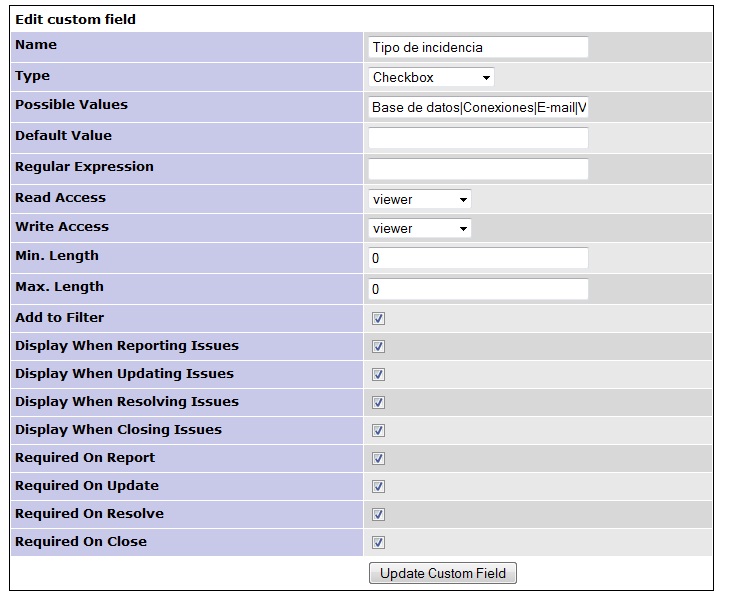Click the Regular Expression field
Image resolution: width=737 pixels, height=603 pixels.
tap(478, 169)
